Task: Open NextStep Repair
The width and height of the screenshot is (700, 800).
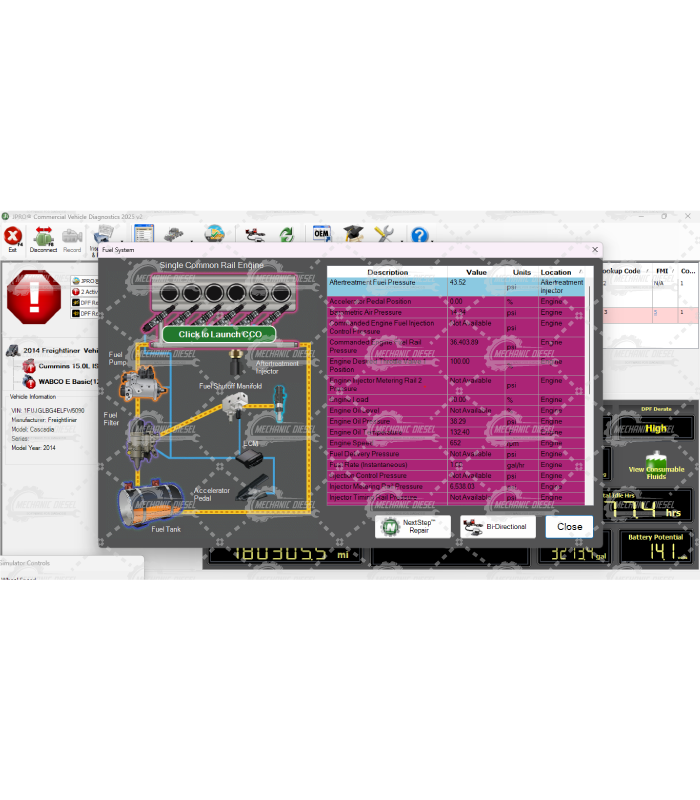Action: 413,526
